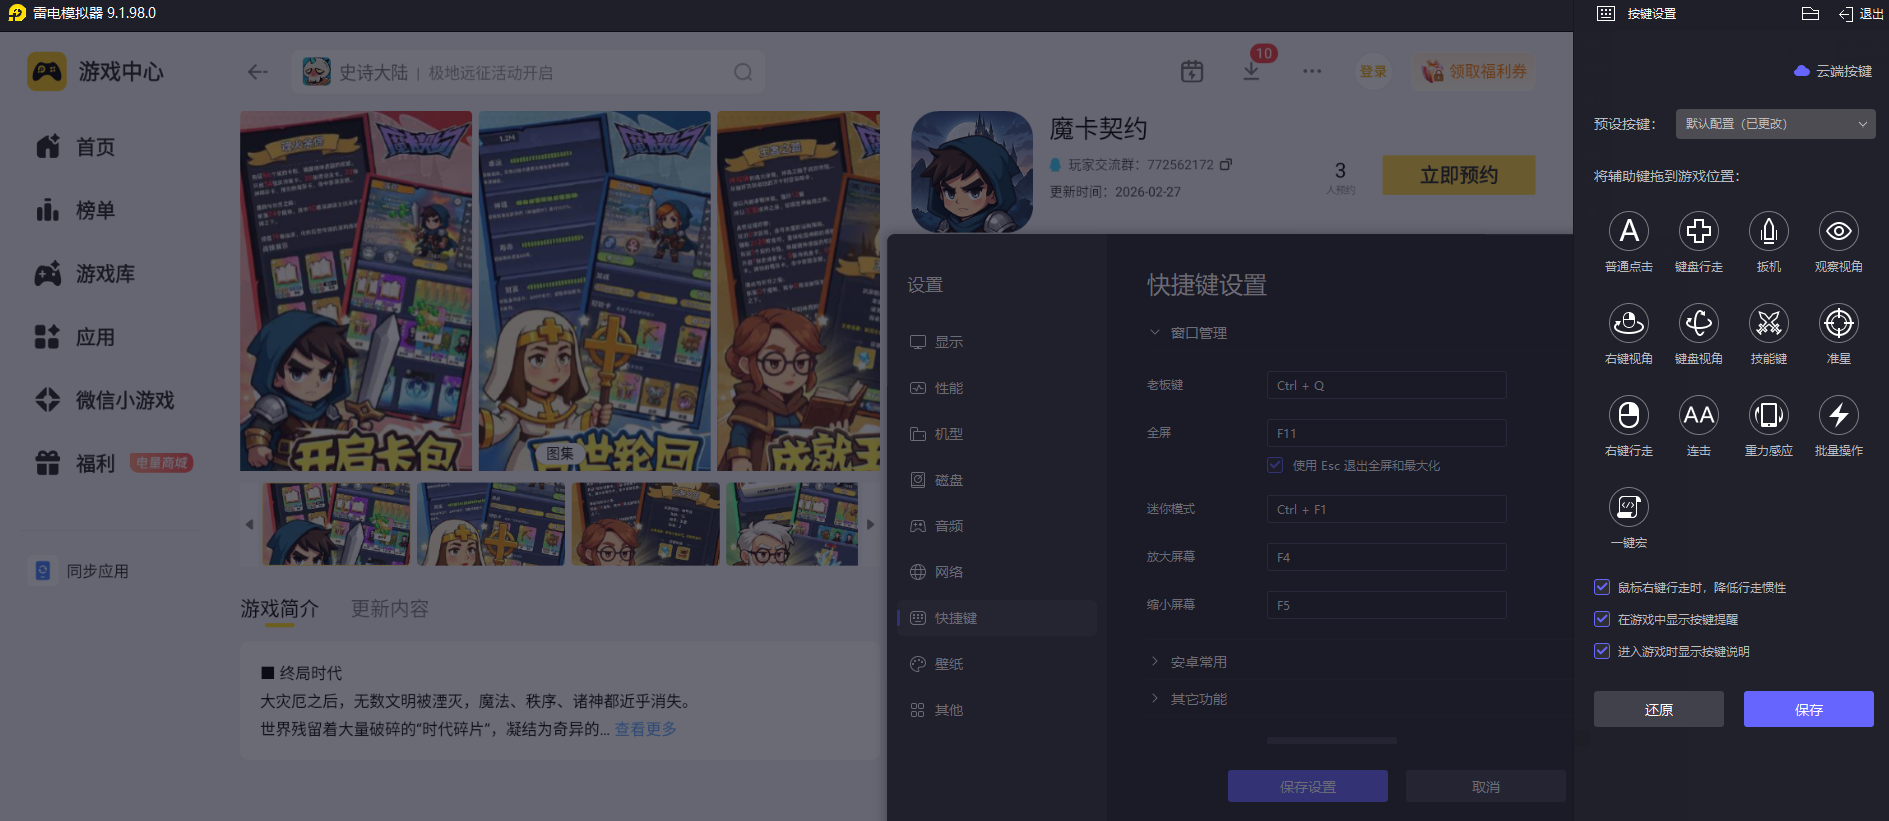Screen dimensions: 1889x821
Task: Click the 登录 login button
Action: (1373, 71)
